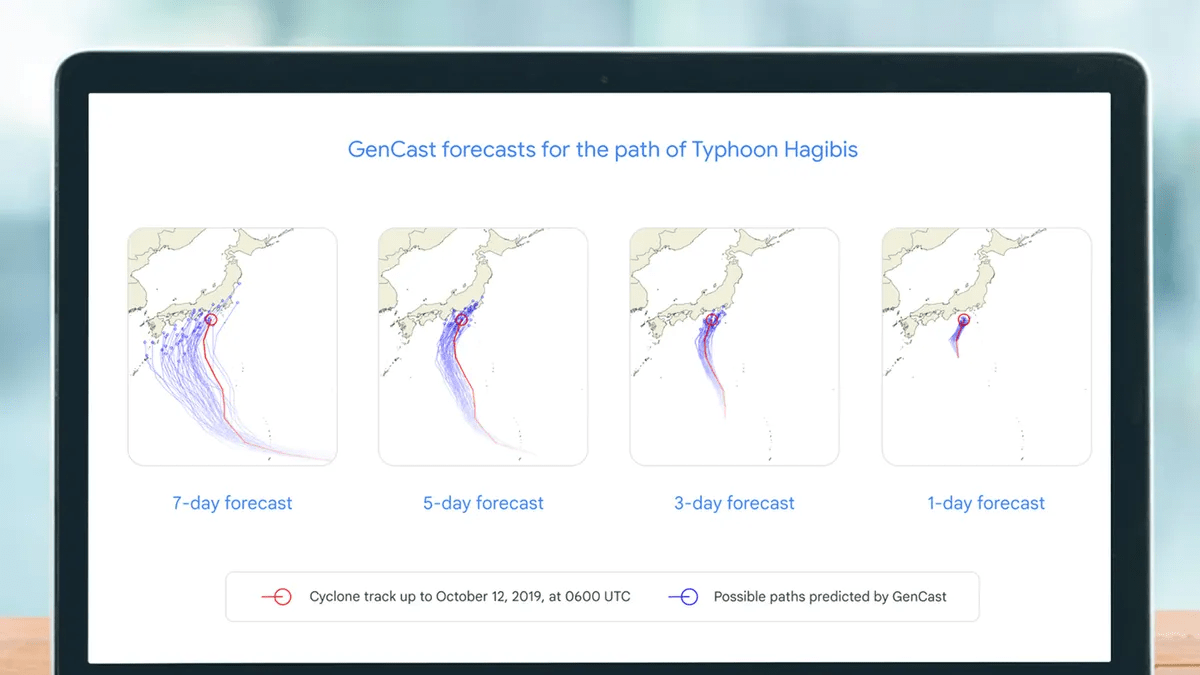
Task: Click the "7-day forecast" label
Action: coord(232,503)
